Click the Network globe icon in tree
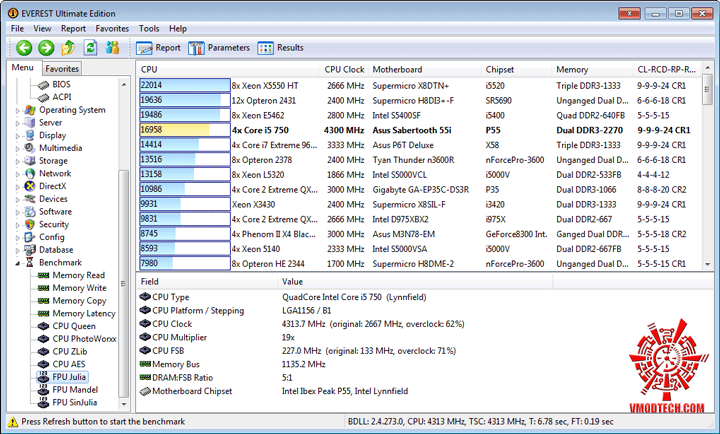 [30, 174]
